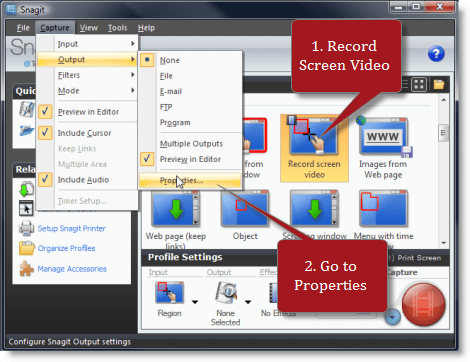Toggle Preview in Editor in Output submenu
Image resolution: width=470 pixels, height=362 pixels.
pos(190,159)
